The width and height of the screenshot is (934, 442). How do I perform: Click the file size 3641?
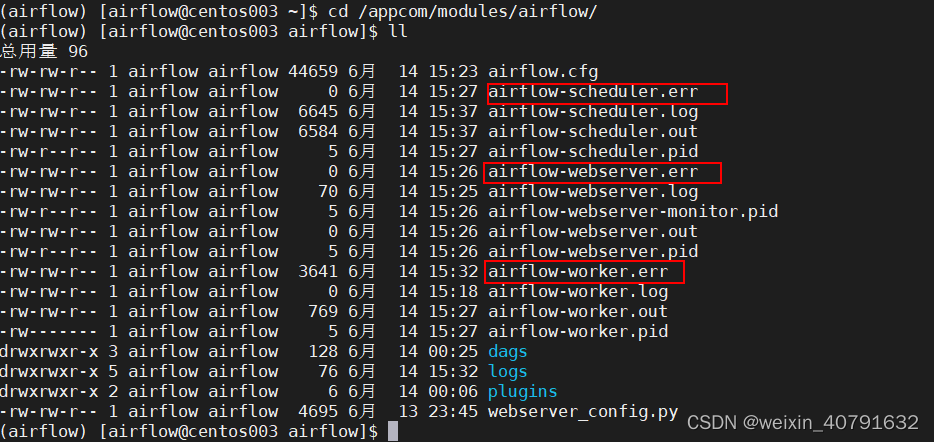click(318, 272)
